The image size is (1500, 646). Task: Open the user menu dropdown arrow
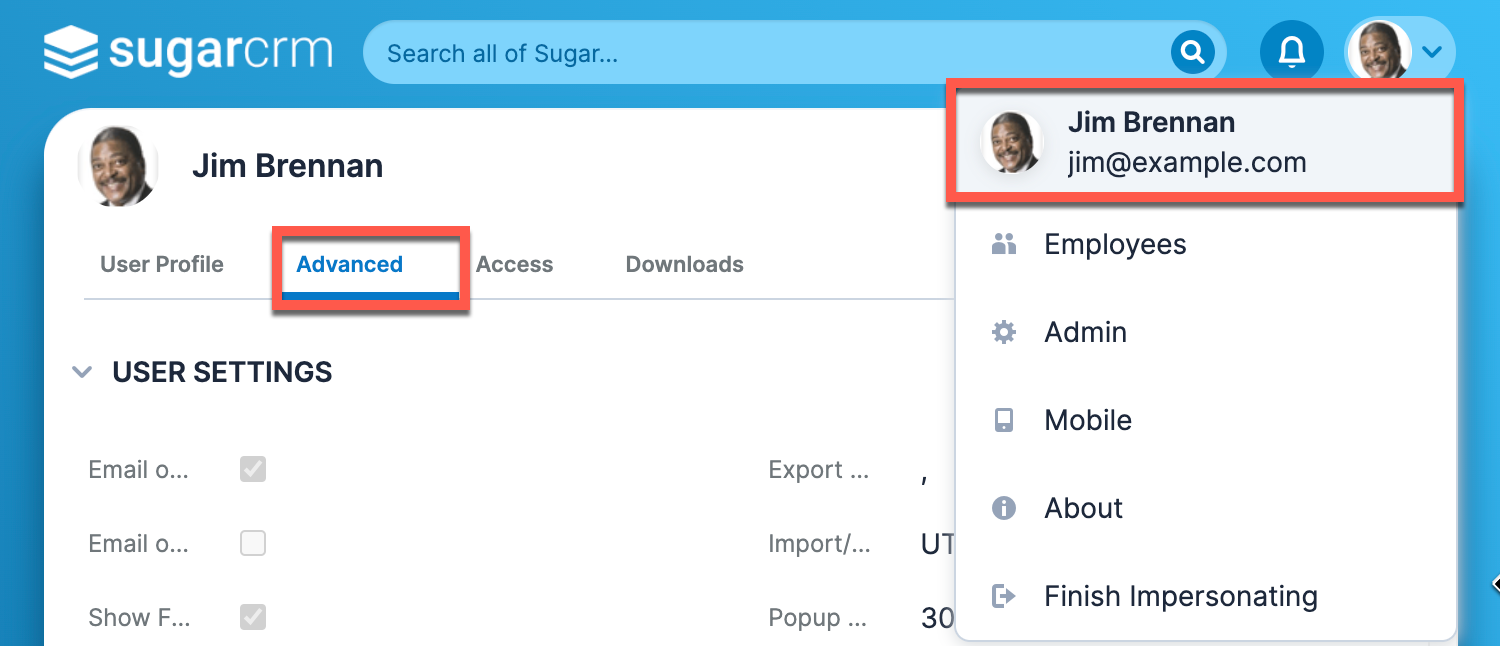coord(1432,52)
